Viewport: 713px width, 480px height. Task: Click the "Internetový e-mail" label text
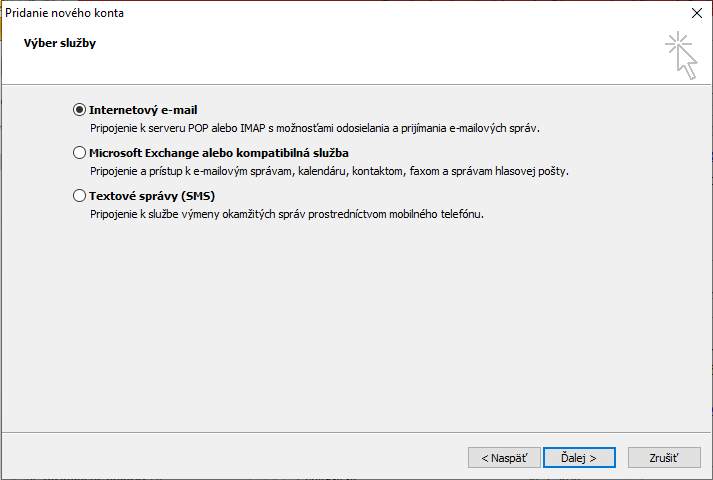click(150, 110)
